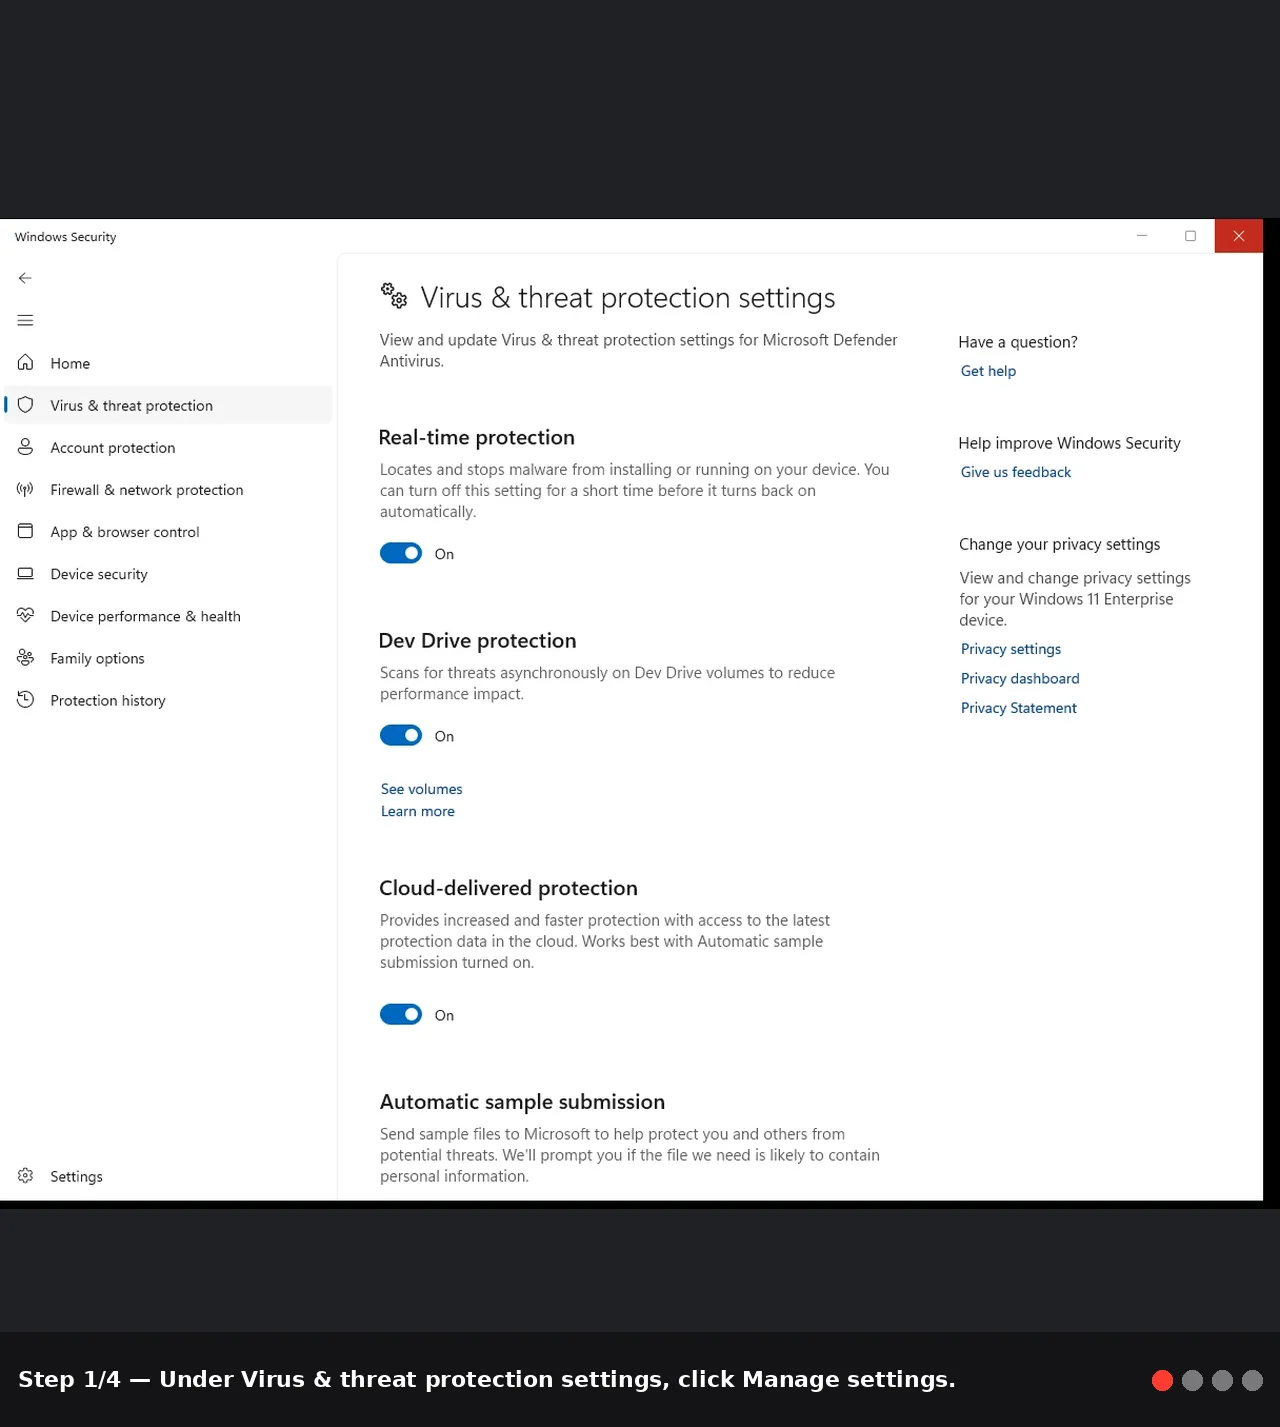Select Home in the sidebar
This screenshot has height=1427, width=1280.
tap(168, 363)
